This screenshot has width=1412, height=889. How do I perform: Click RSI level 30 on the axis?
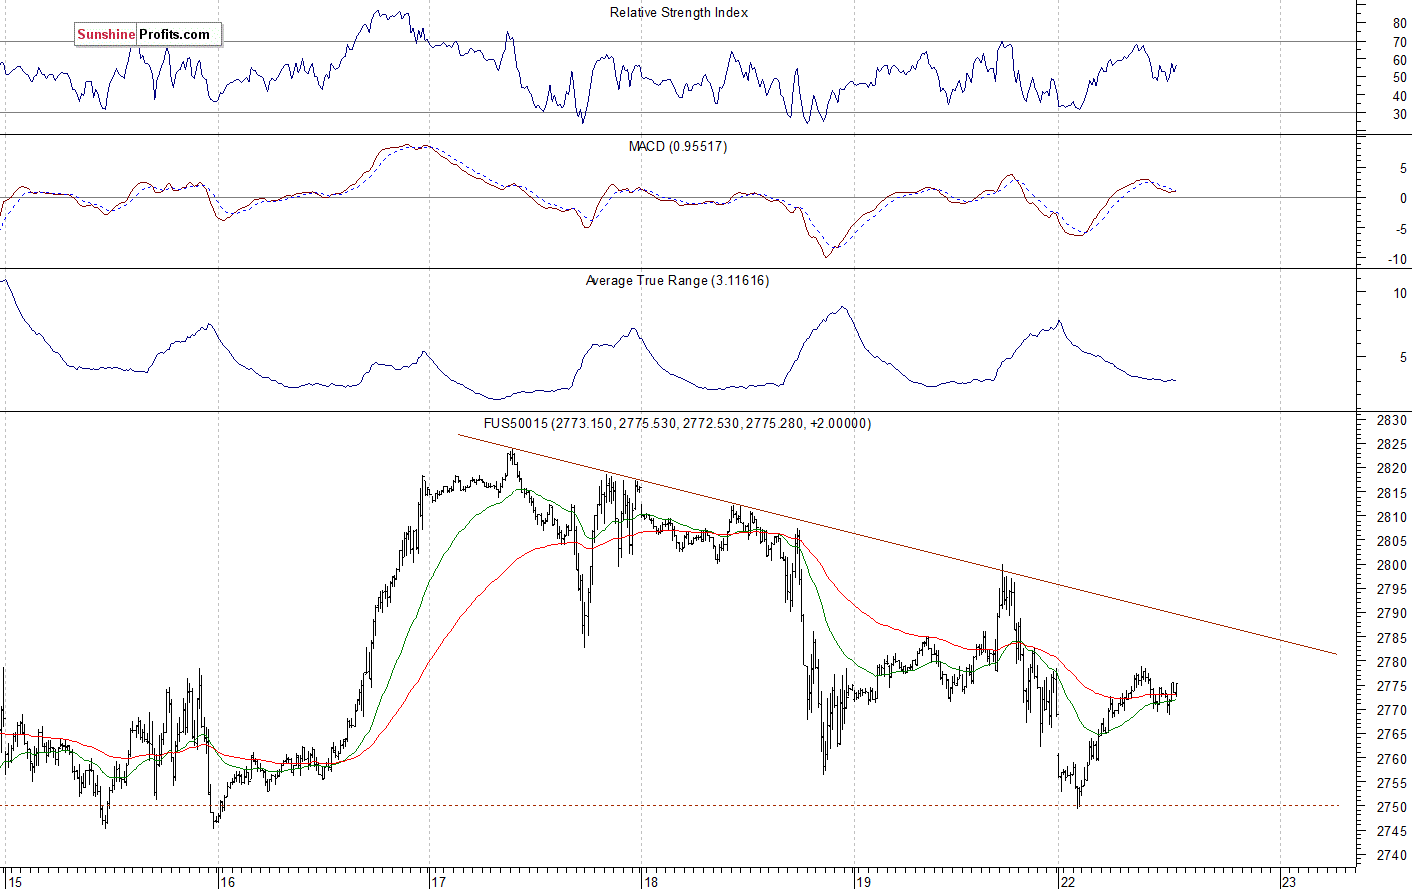point(1400,115)
